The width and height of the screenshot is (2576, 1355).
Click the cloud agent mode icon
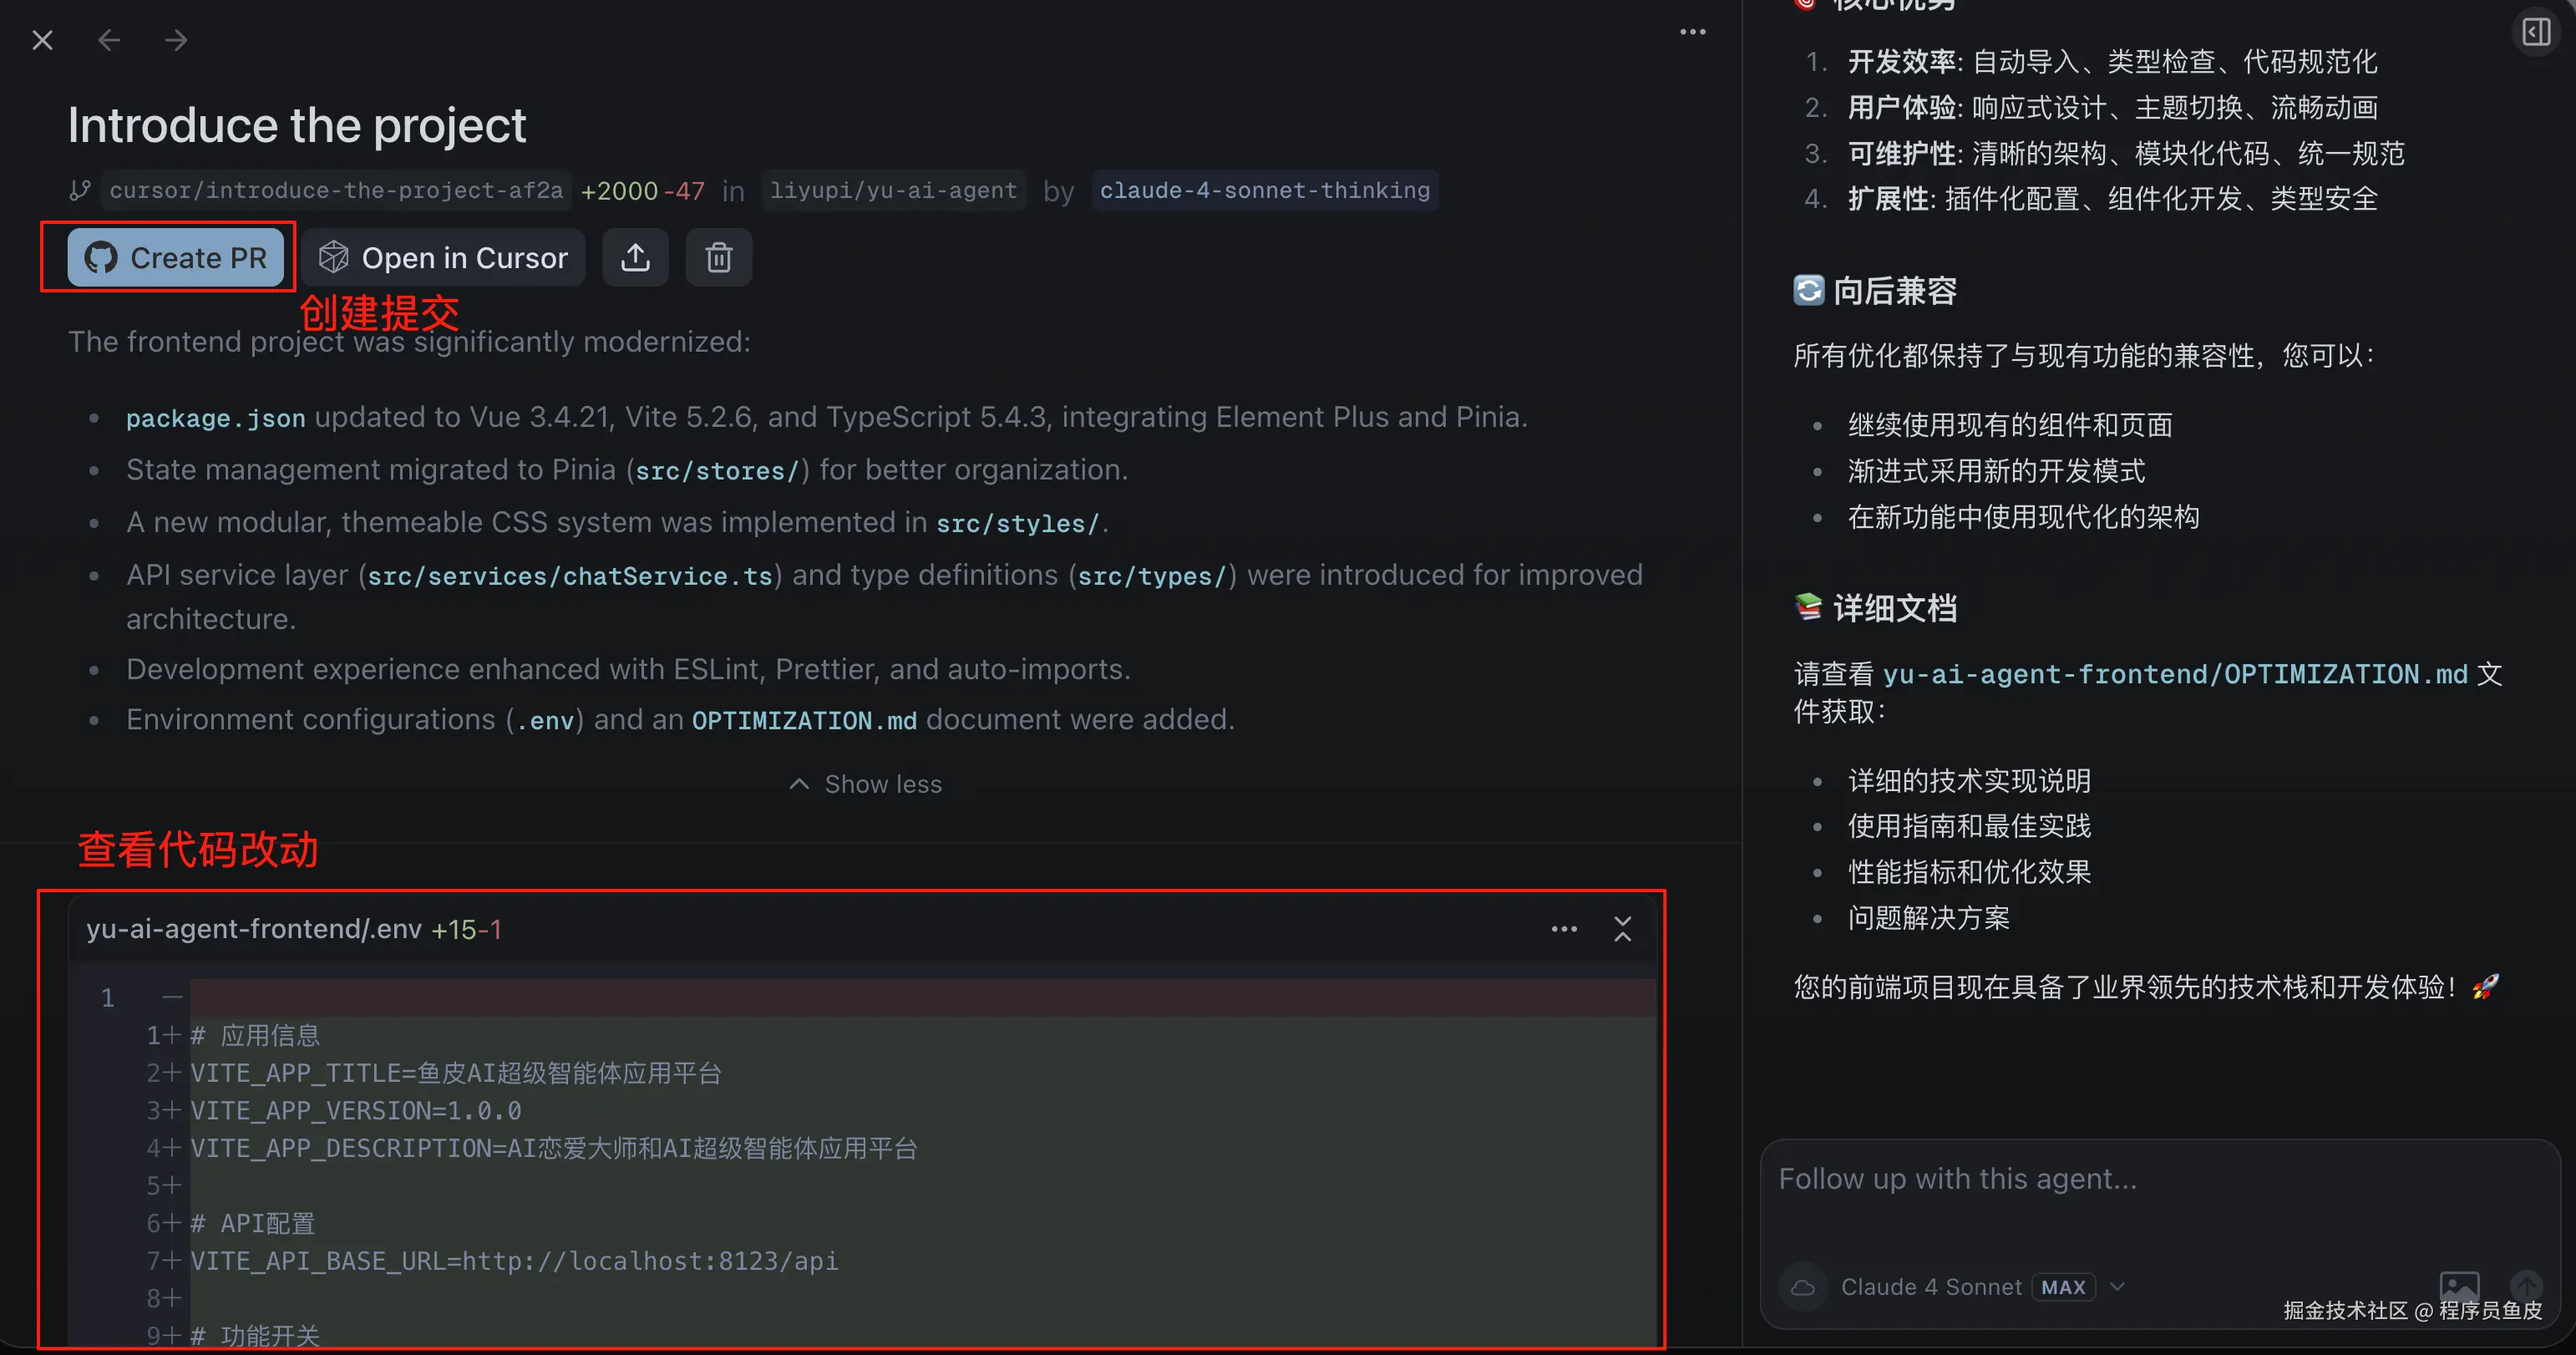coord(1802,1287)
